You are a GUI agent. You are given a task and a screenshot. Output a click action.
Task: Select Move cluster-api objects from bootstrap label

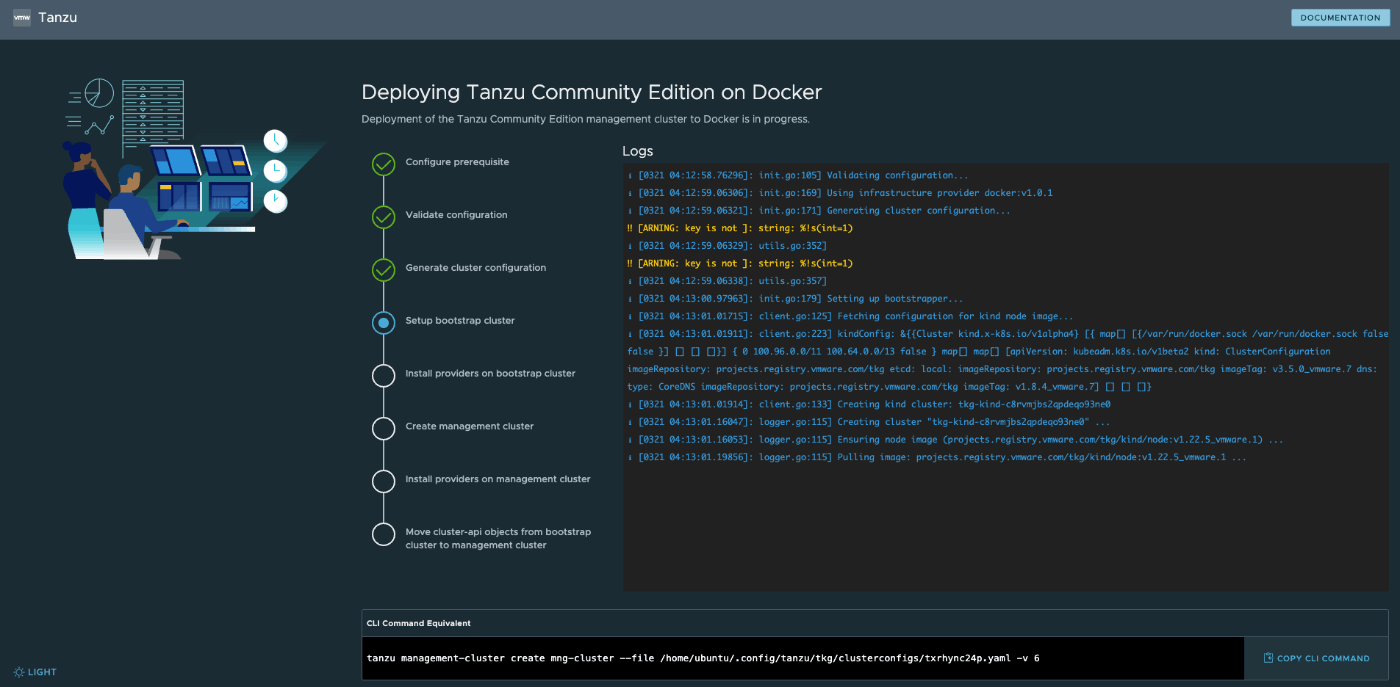point(498,538)
